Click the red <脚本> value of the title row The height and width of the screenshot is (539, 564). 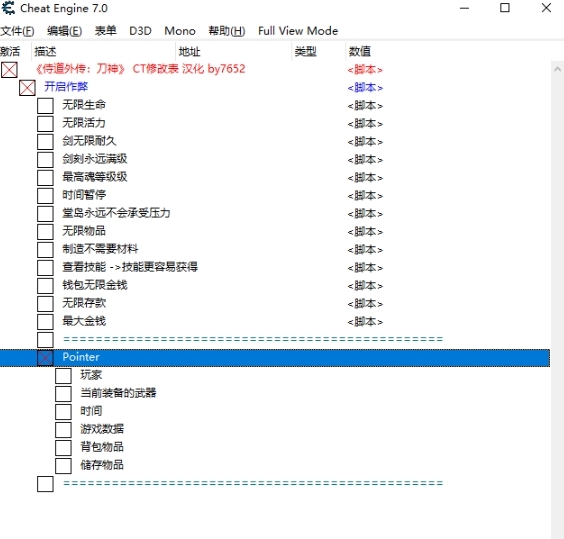(365, 70)
